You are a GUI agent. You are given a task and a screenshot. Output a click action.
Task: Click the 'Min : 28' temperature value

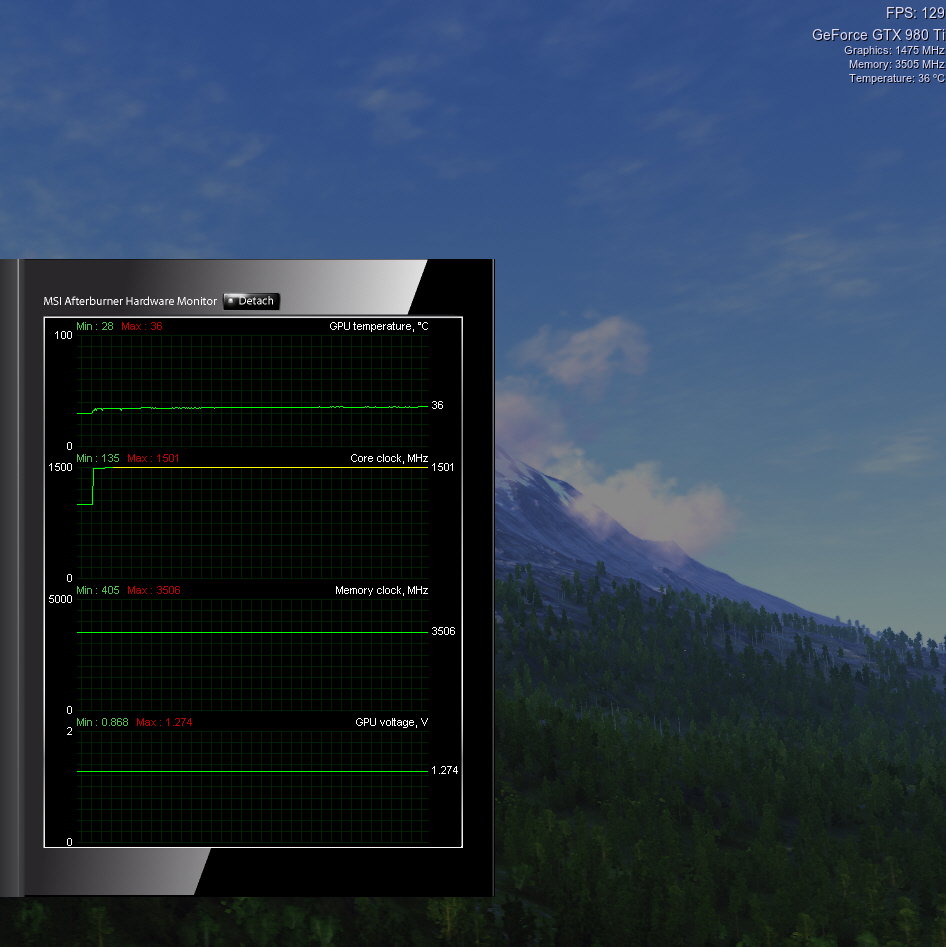pyautogui.click(x=95, y=326)
